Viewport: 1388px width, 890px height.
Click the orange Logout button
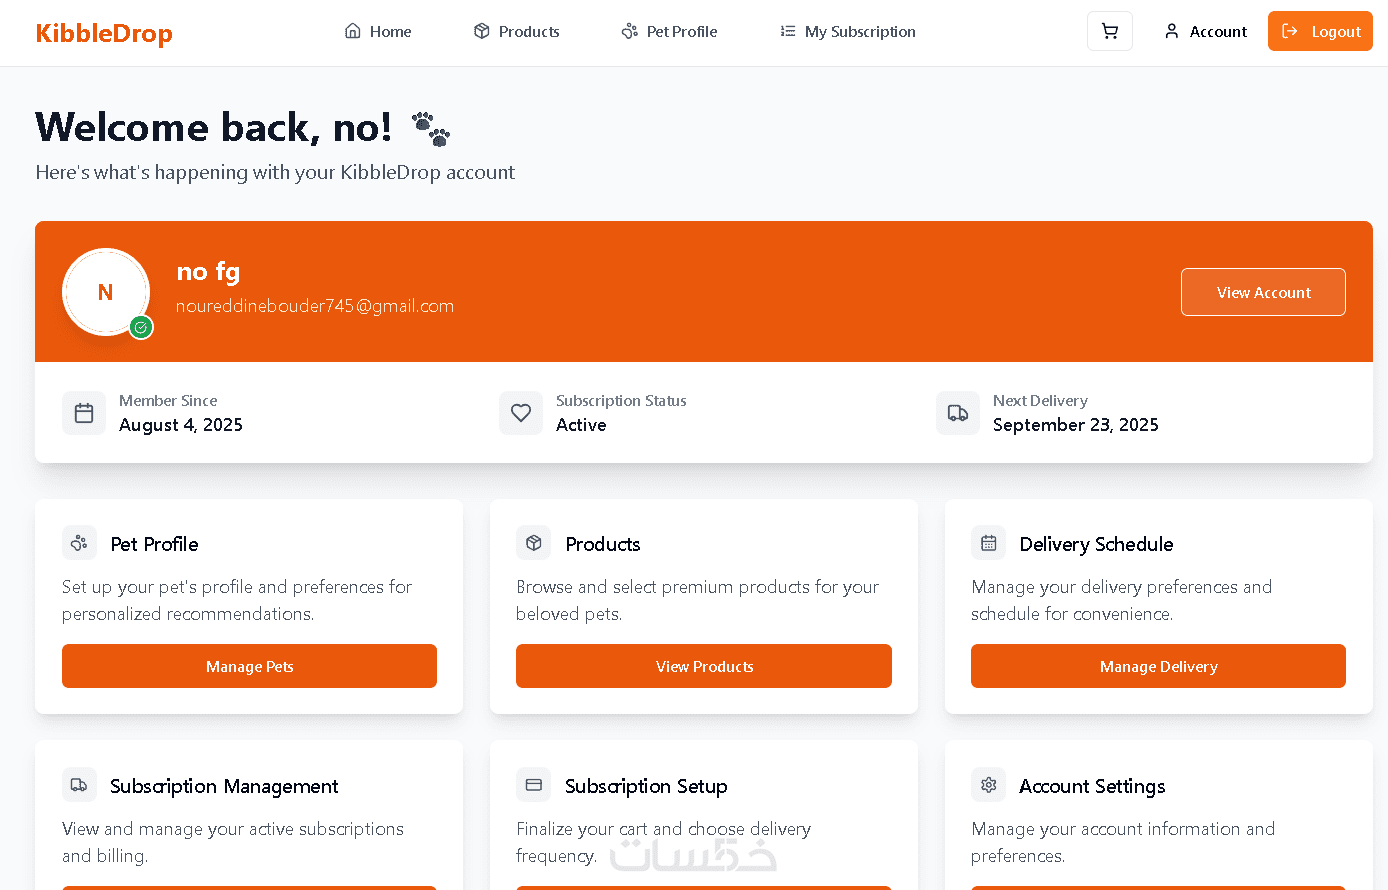tap(1320, 31)
